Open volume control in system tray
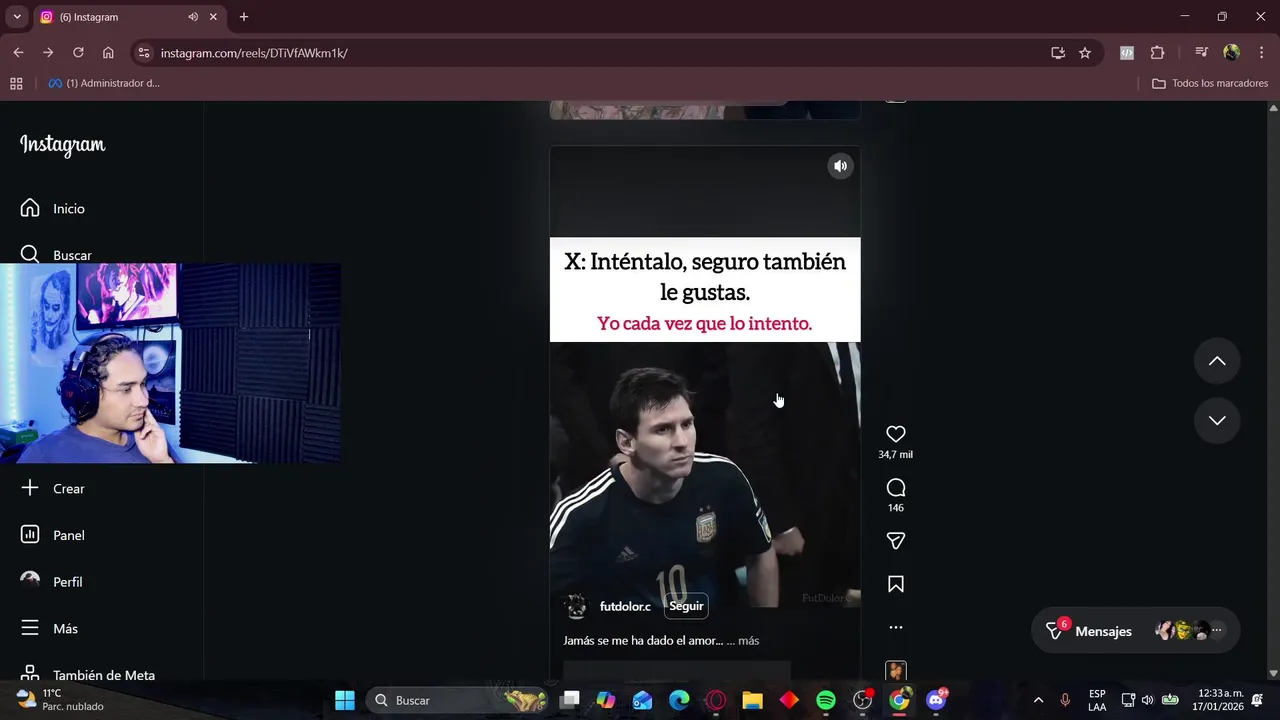 tap(1147, 700)
